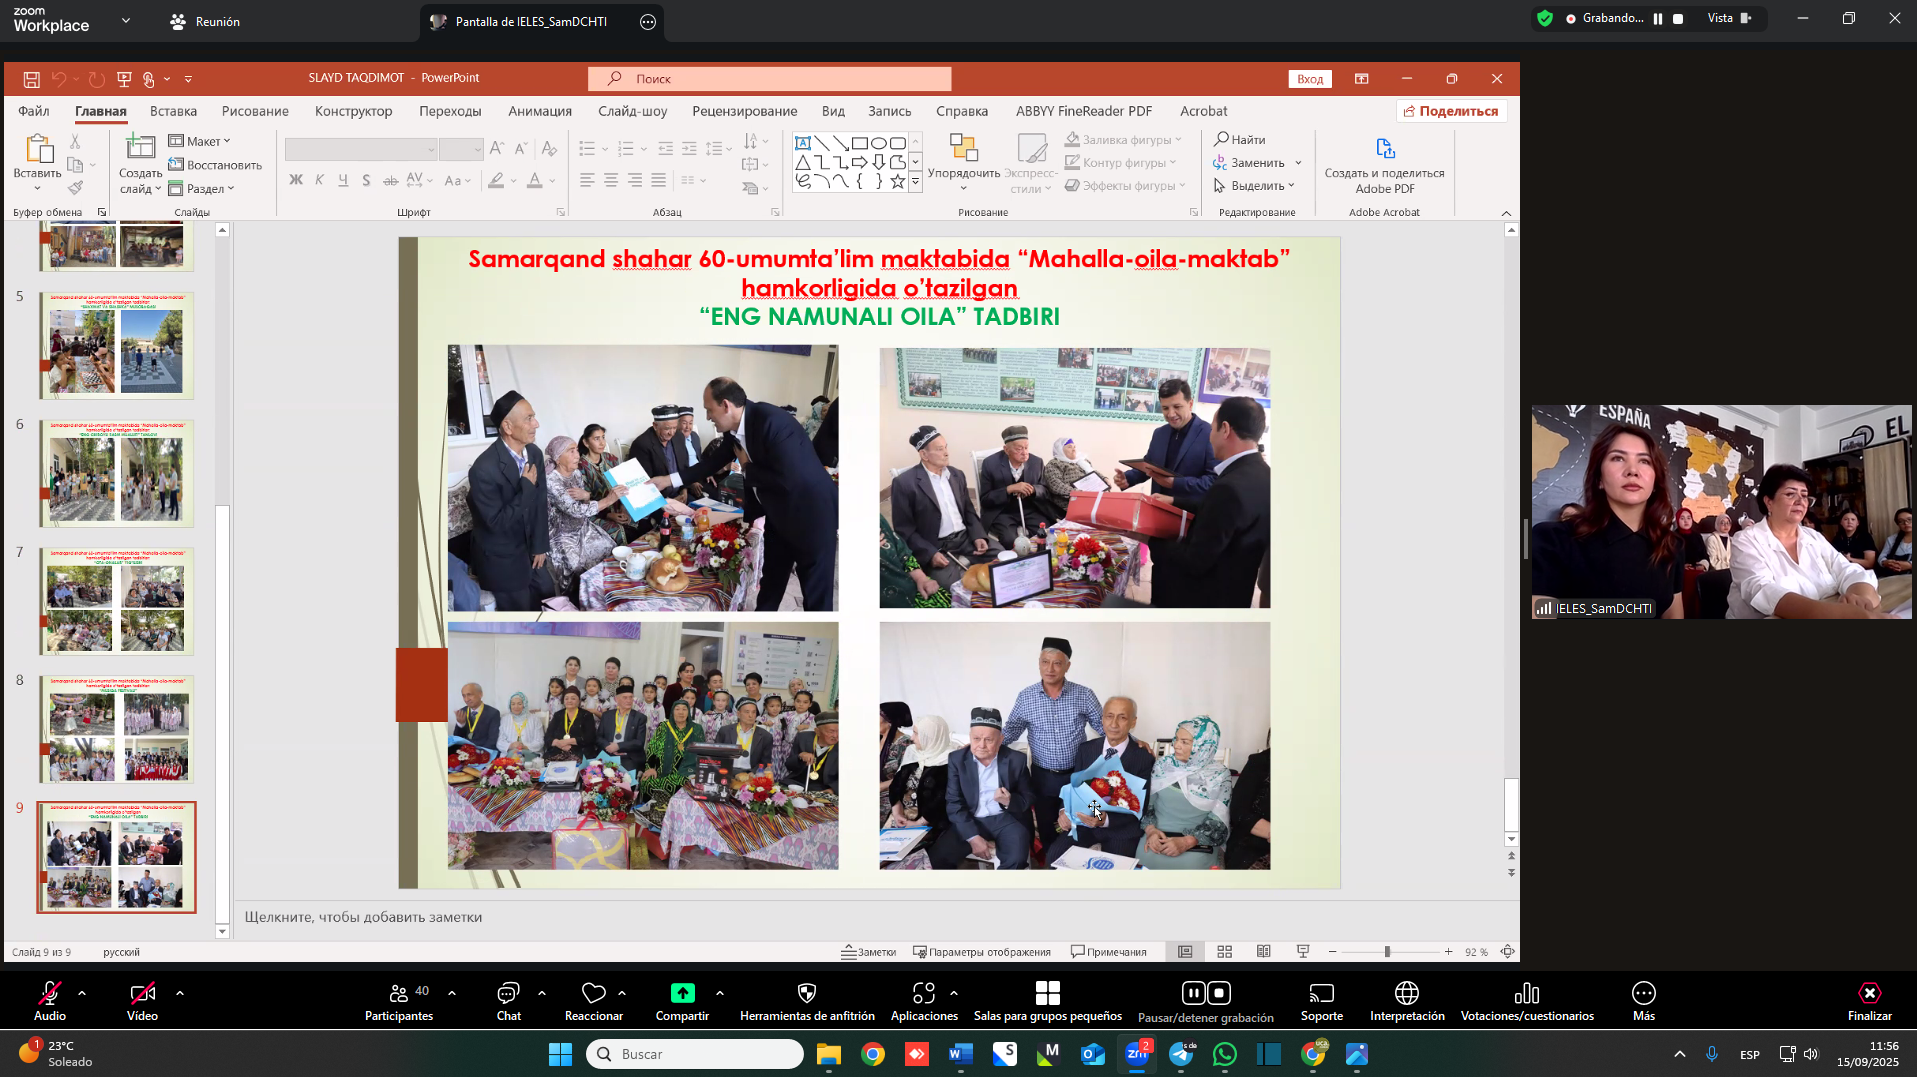
Task: Toggle italic К formatting
Action: 319,180
